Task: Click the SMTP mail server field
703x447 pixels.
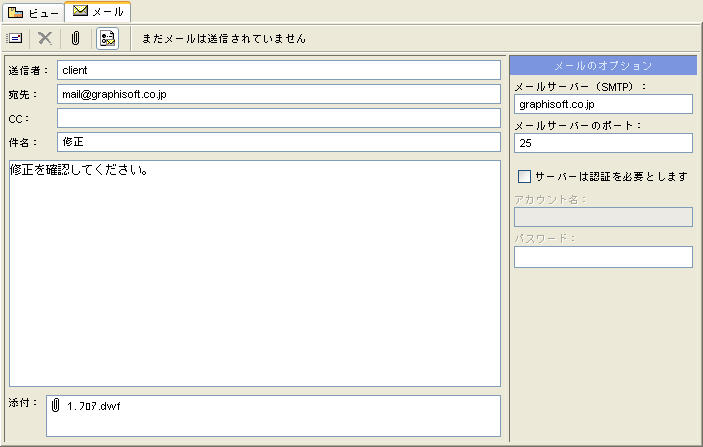Action: (603, 104)
